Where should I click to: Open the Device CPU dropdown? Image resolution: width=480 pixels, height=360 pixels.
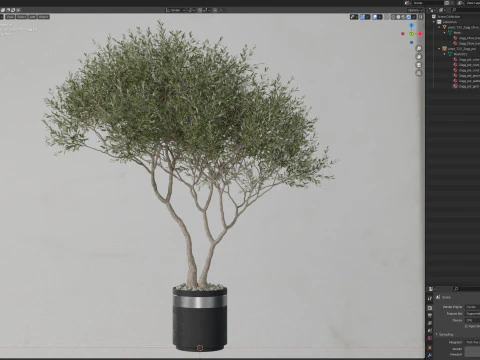click(x=473, y=320)
